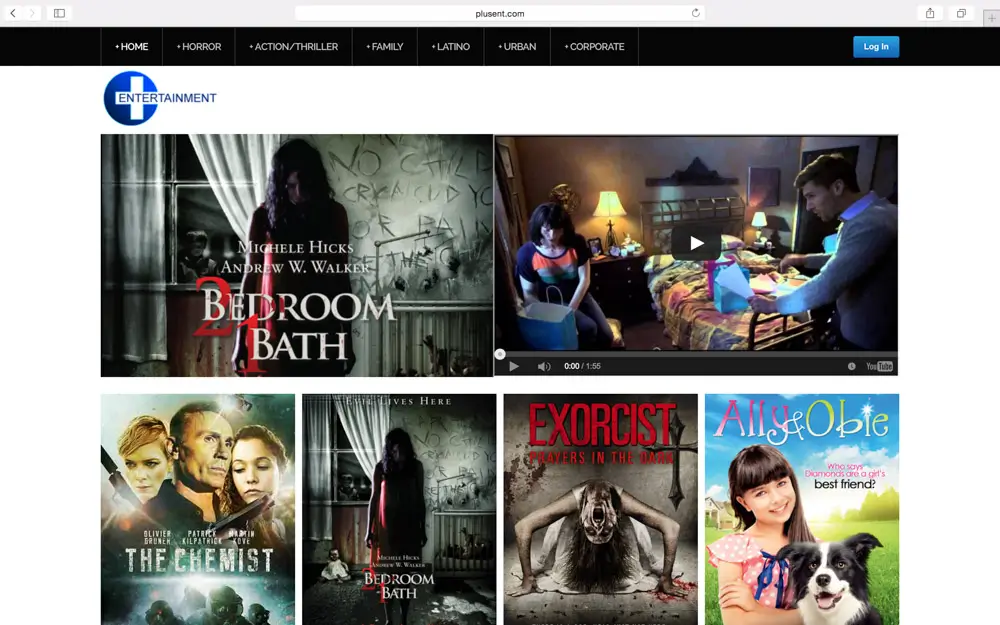Open the Horror menu item

199,47
